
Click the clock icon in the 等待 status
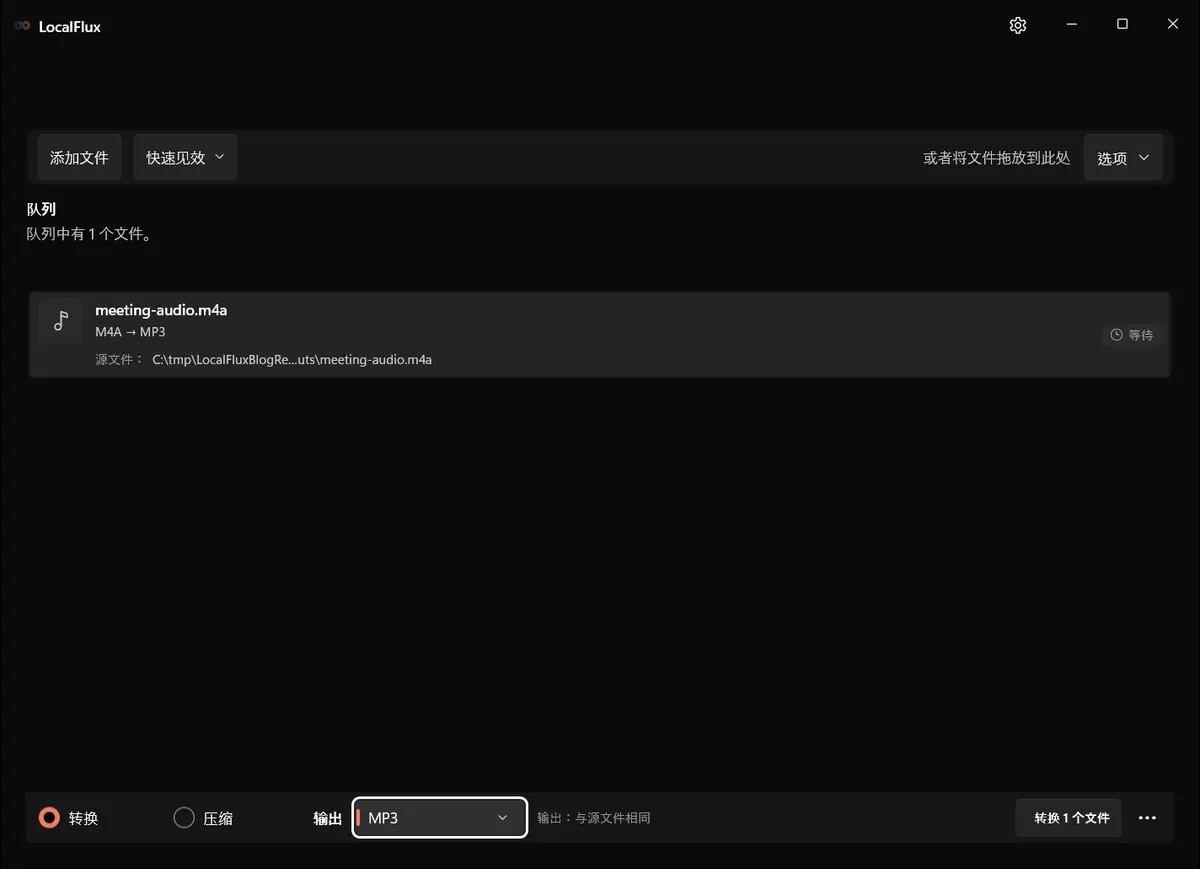tap(1117, 335)
